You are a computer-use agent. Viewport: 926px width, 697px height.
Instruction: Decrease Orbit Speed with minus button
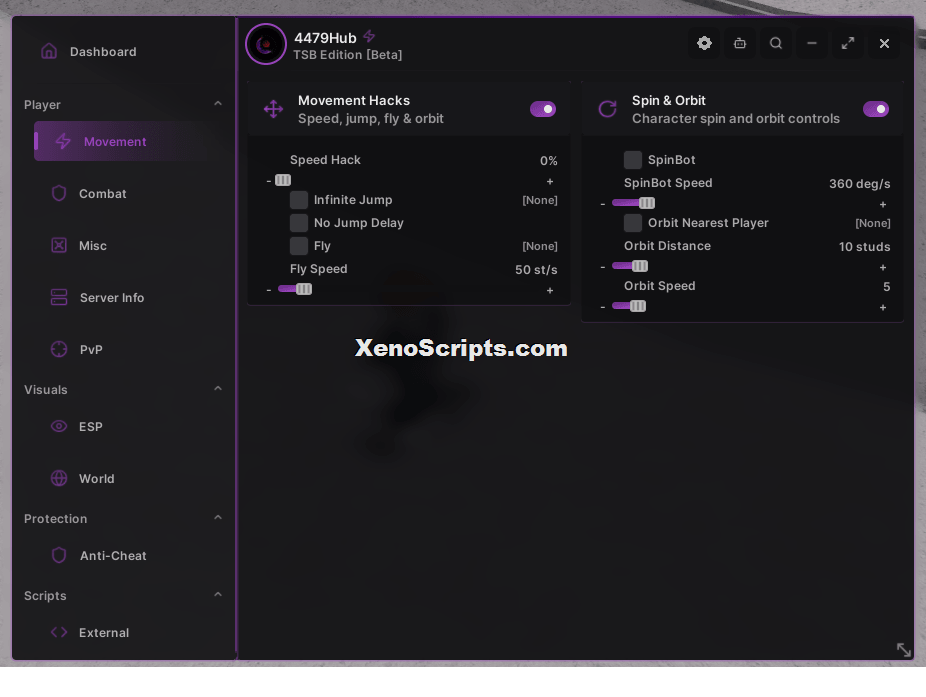602,307
